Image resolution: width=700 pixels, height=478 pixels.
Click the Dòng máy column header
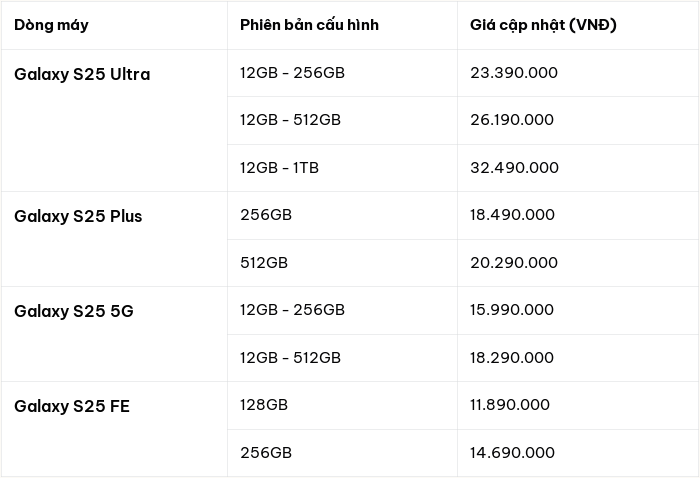click(114, 25)
